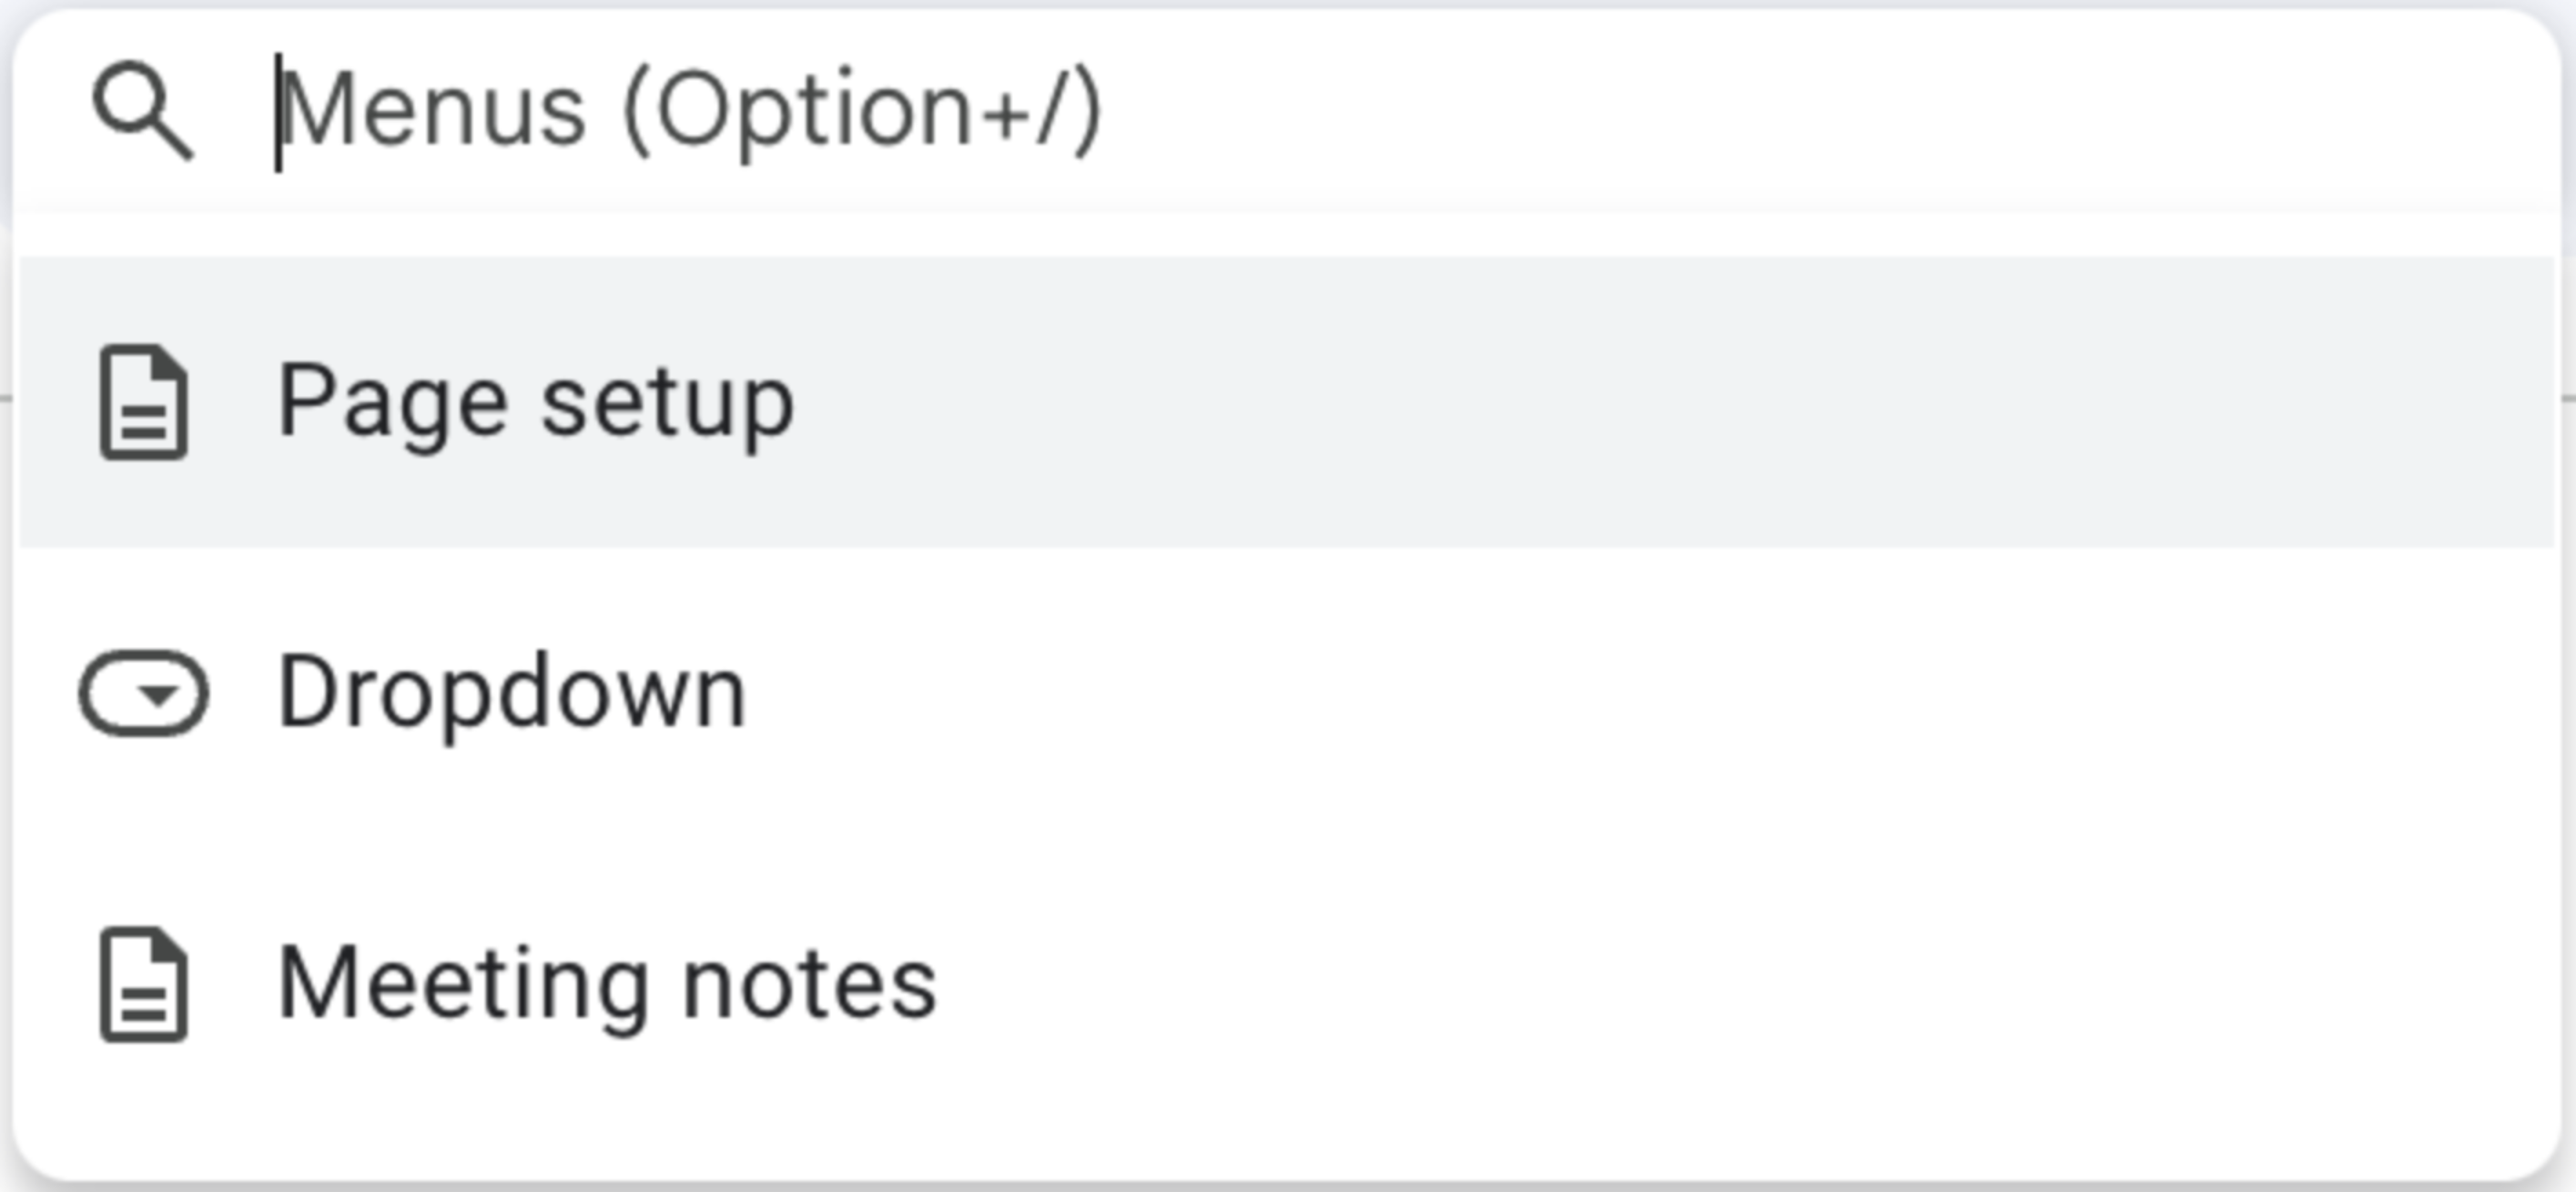
Task: Click the "Page setup" text label
Action: [536, 402]
